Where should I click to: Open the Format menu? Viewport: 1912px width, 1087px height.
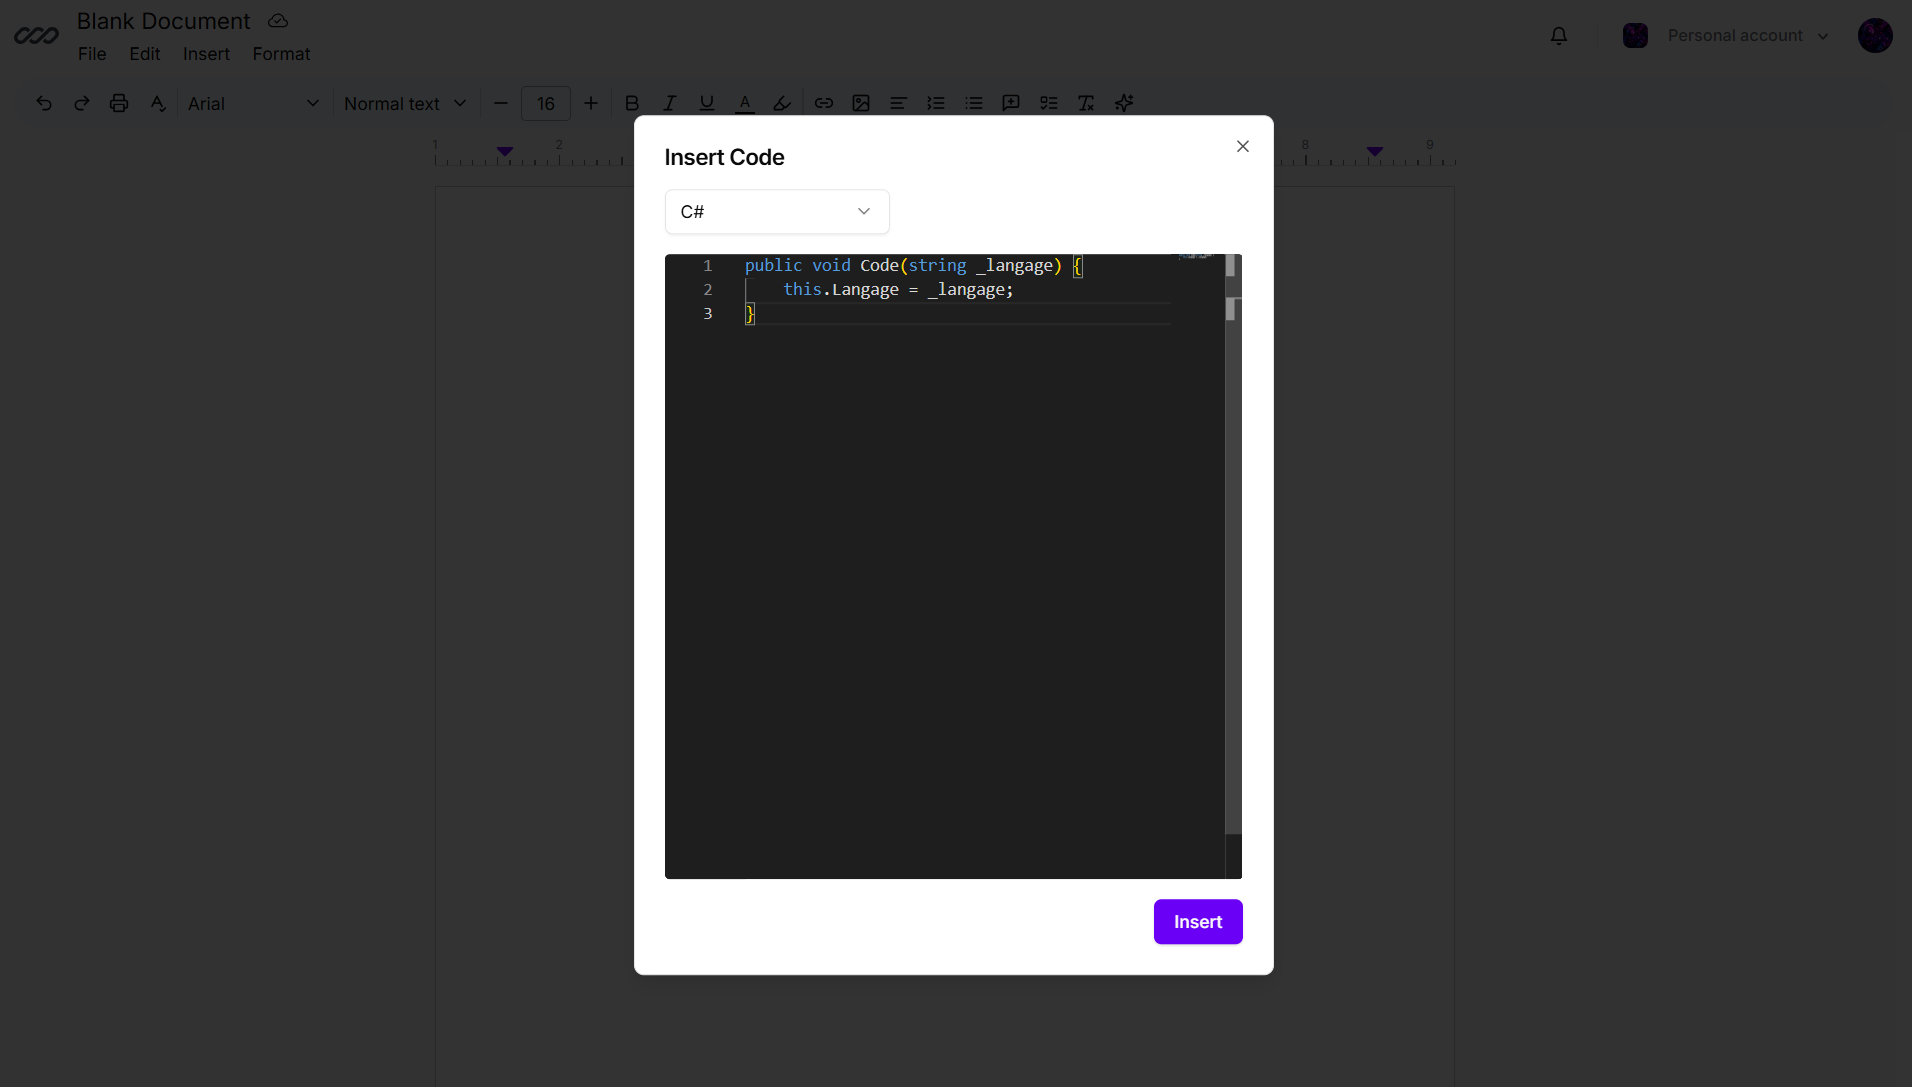(x=281, y=54)
